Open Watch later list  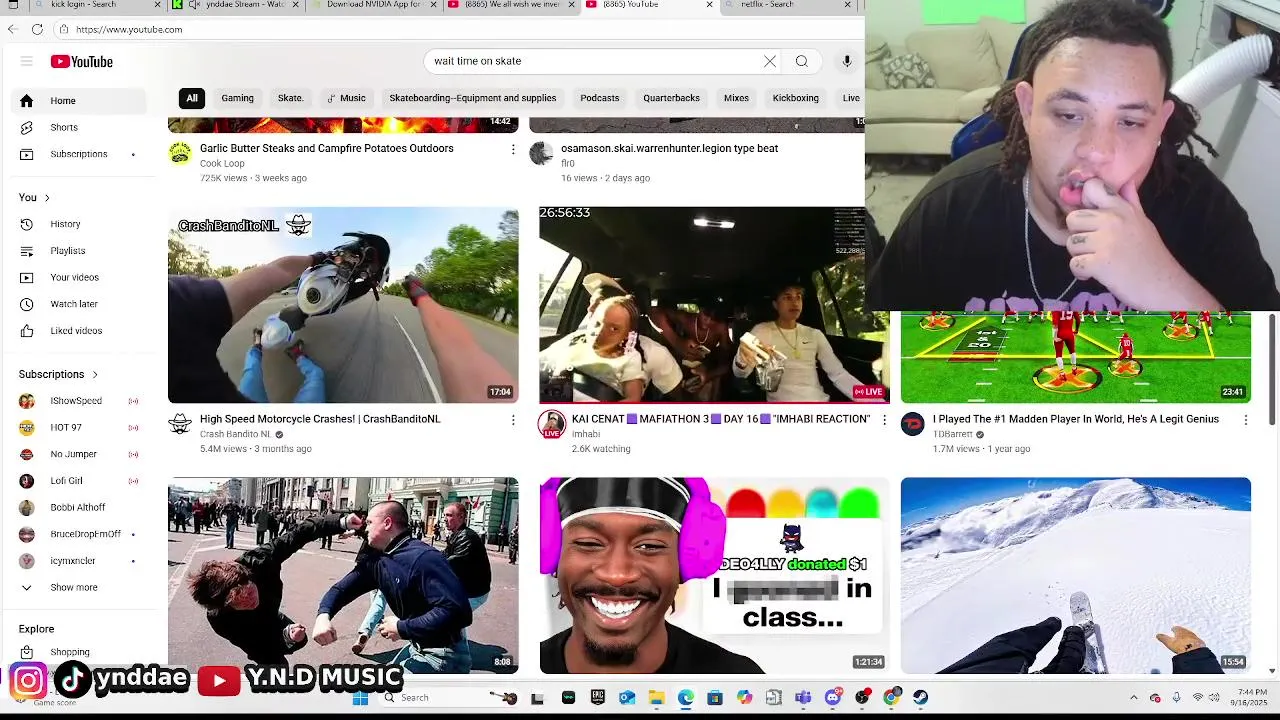(80, 304)
